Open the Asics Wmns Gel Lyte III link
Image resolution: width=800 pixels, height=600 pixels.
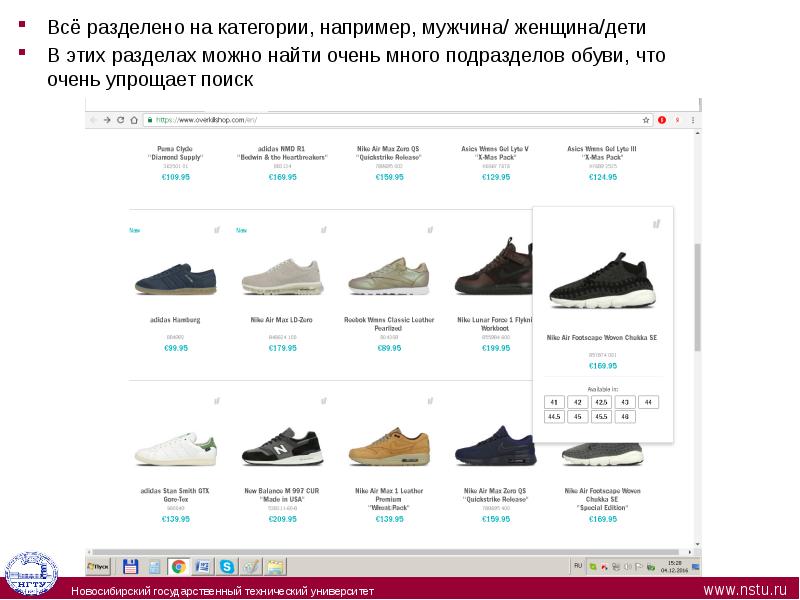point(602,153)
